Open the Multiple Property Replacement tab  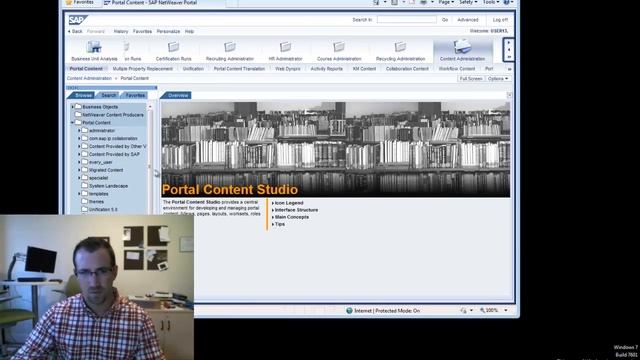pos(142,69)
